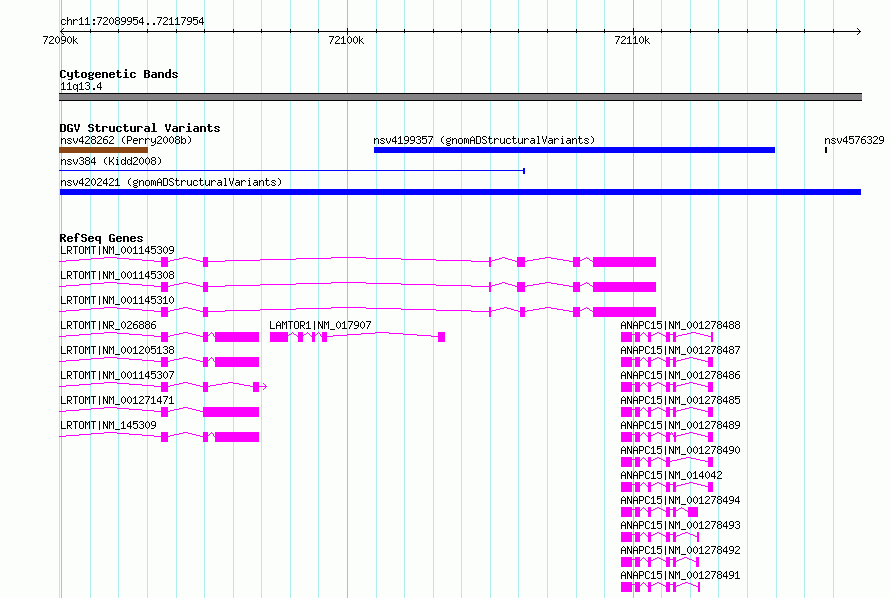
Task: Select transcript label ANAPC15|NM_001278488
Action: tap(680, 325)
